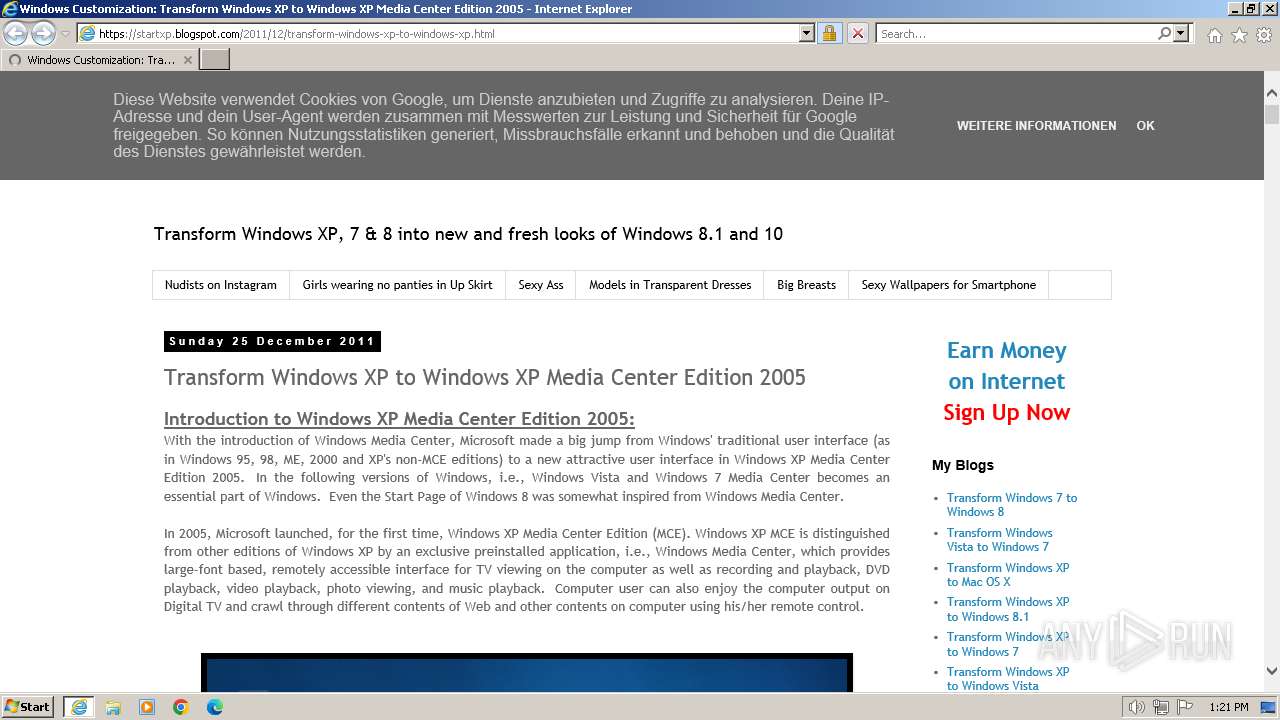Open Girls wearing no panties menu item
Screen dimensions: 1280x720
tap(397, 285)
